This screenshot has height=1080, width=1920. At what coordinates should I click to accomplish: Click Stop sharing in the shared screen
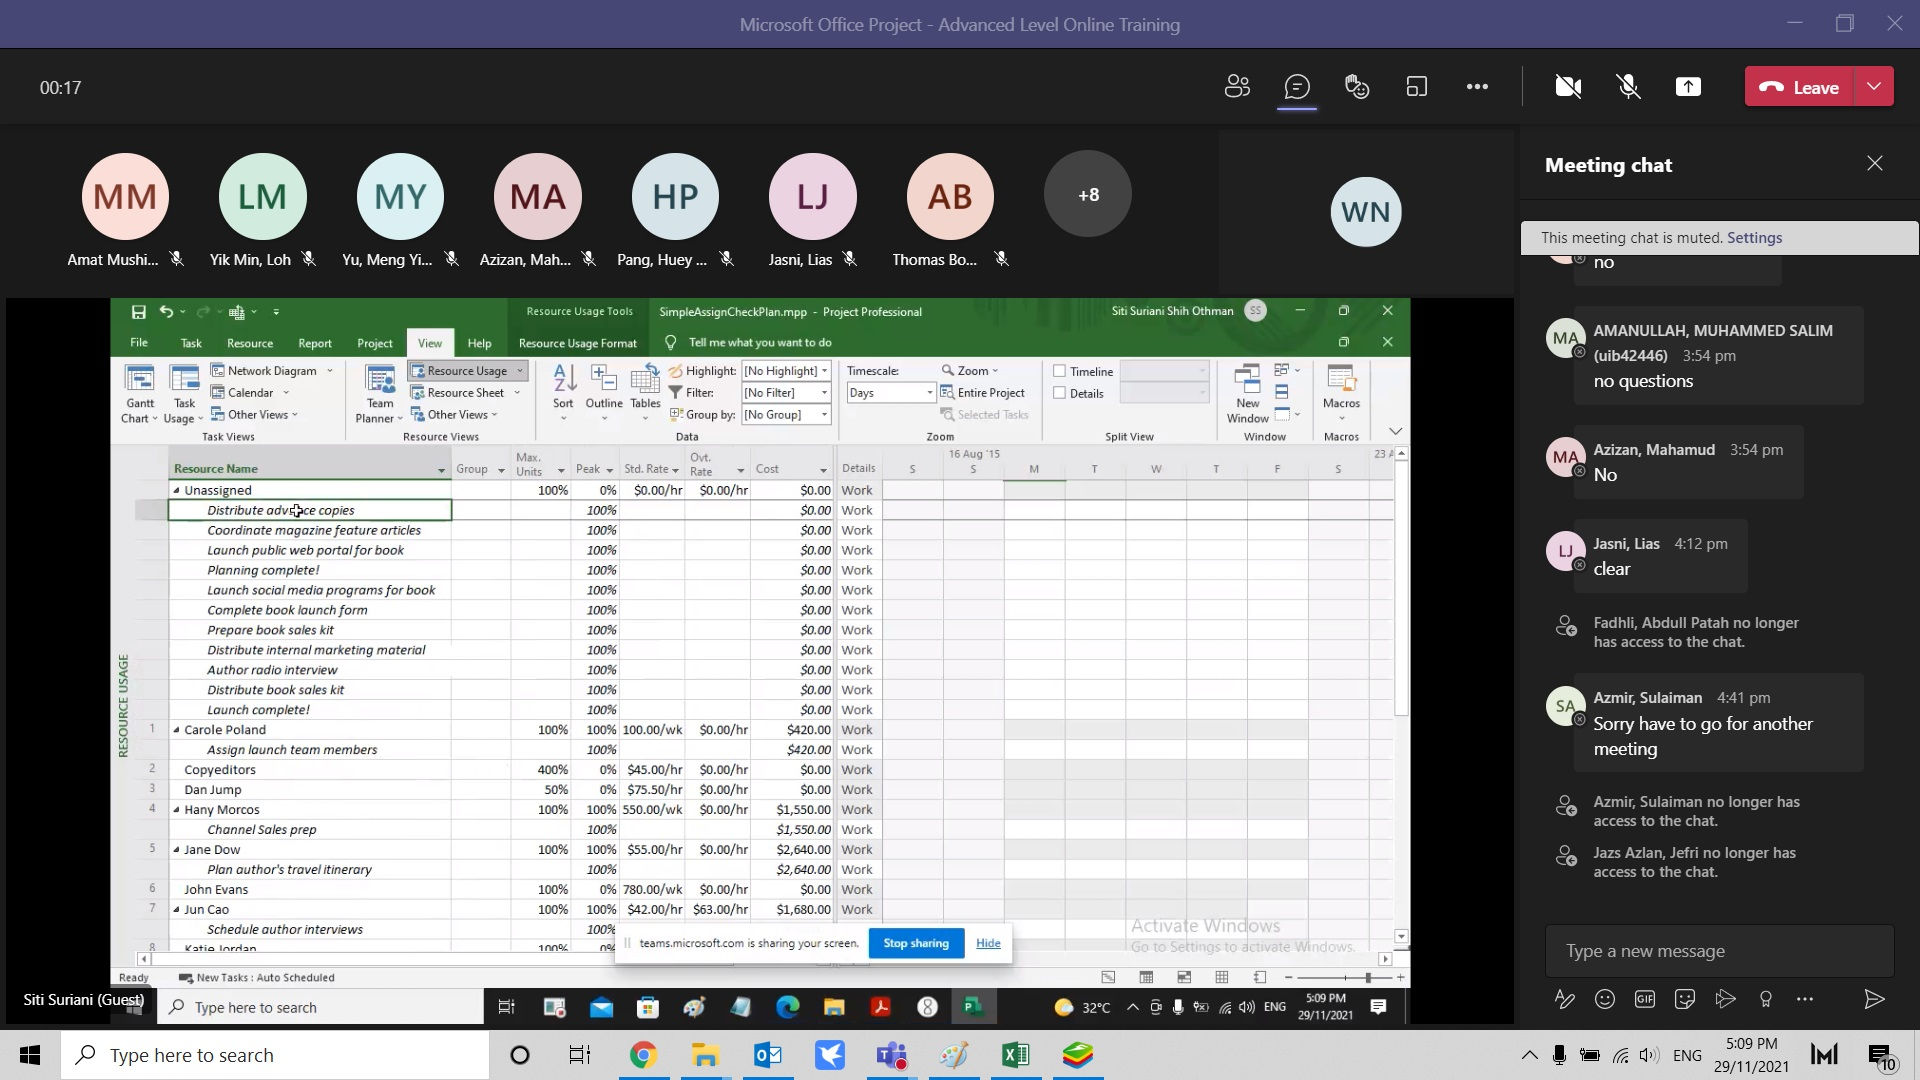[x=916, y=943]
